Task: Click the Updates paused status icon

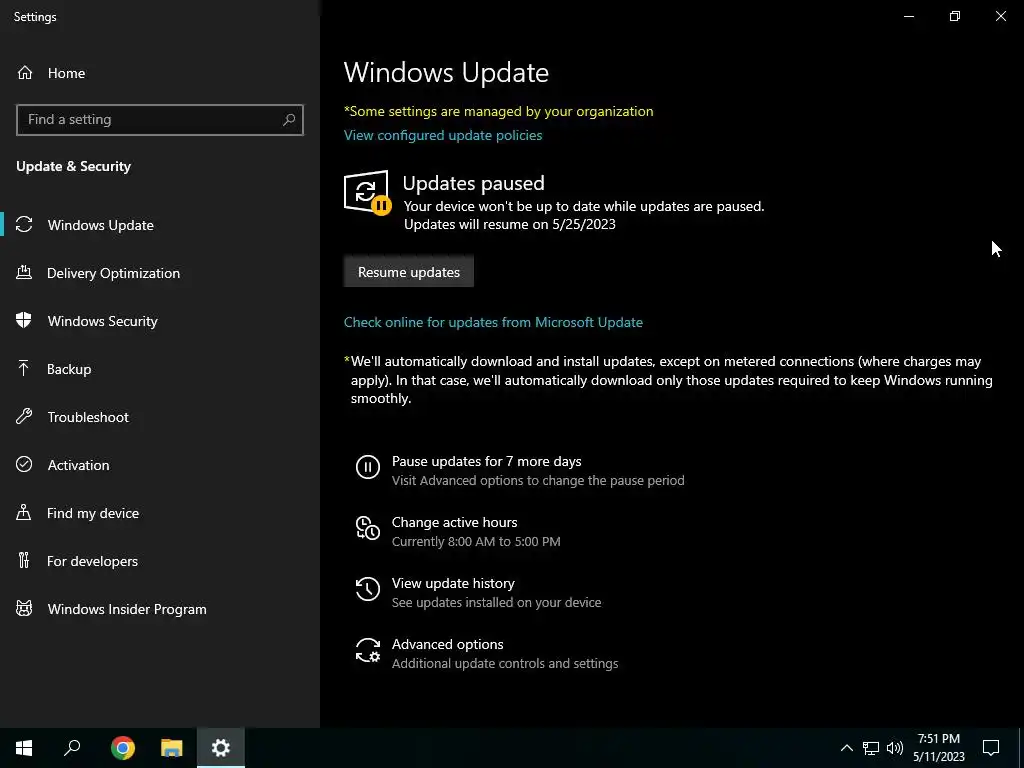Action: tap(368, 192)
